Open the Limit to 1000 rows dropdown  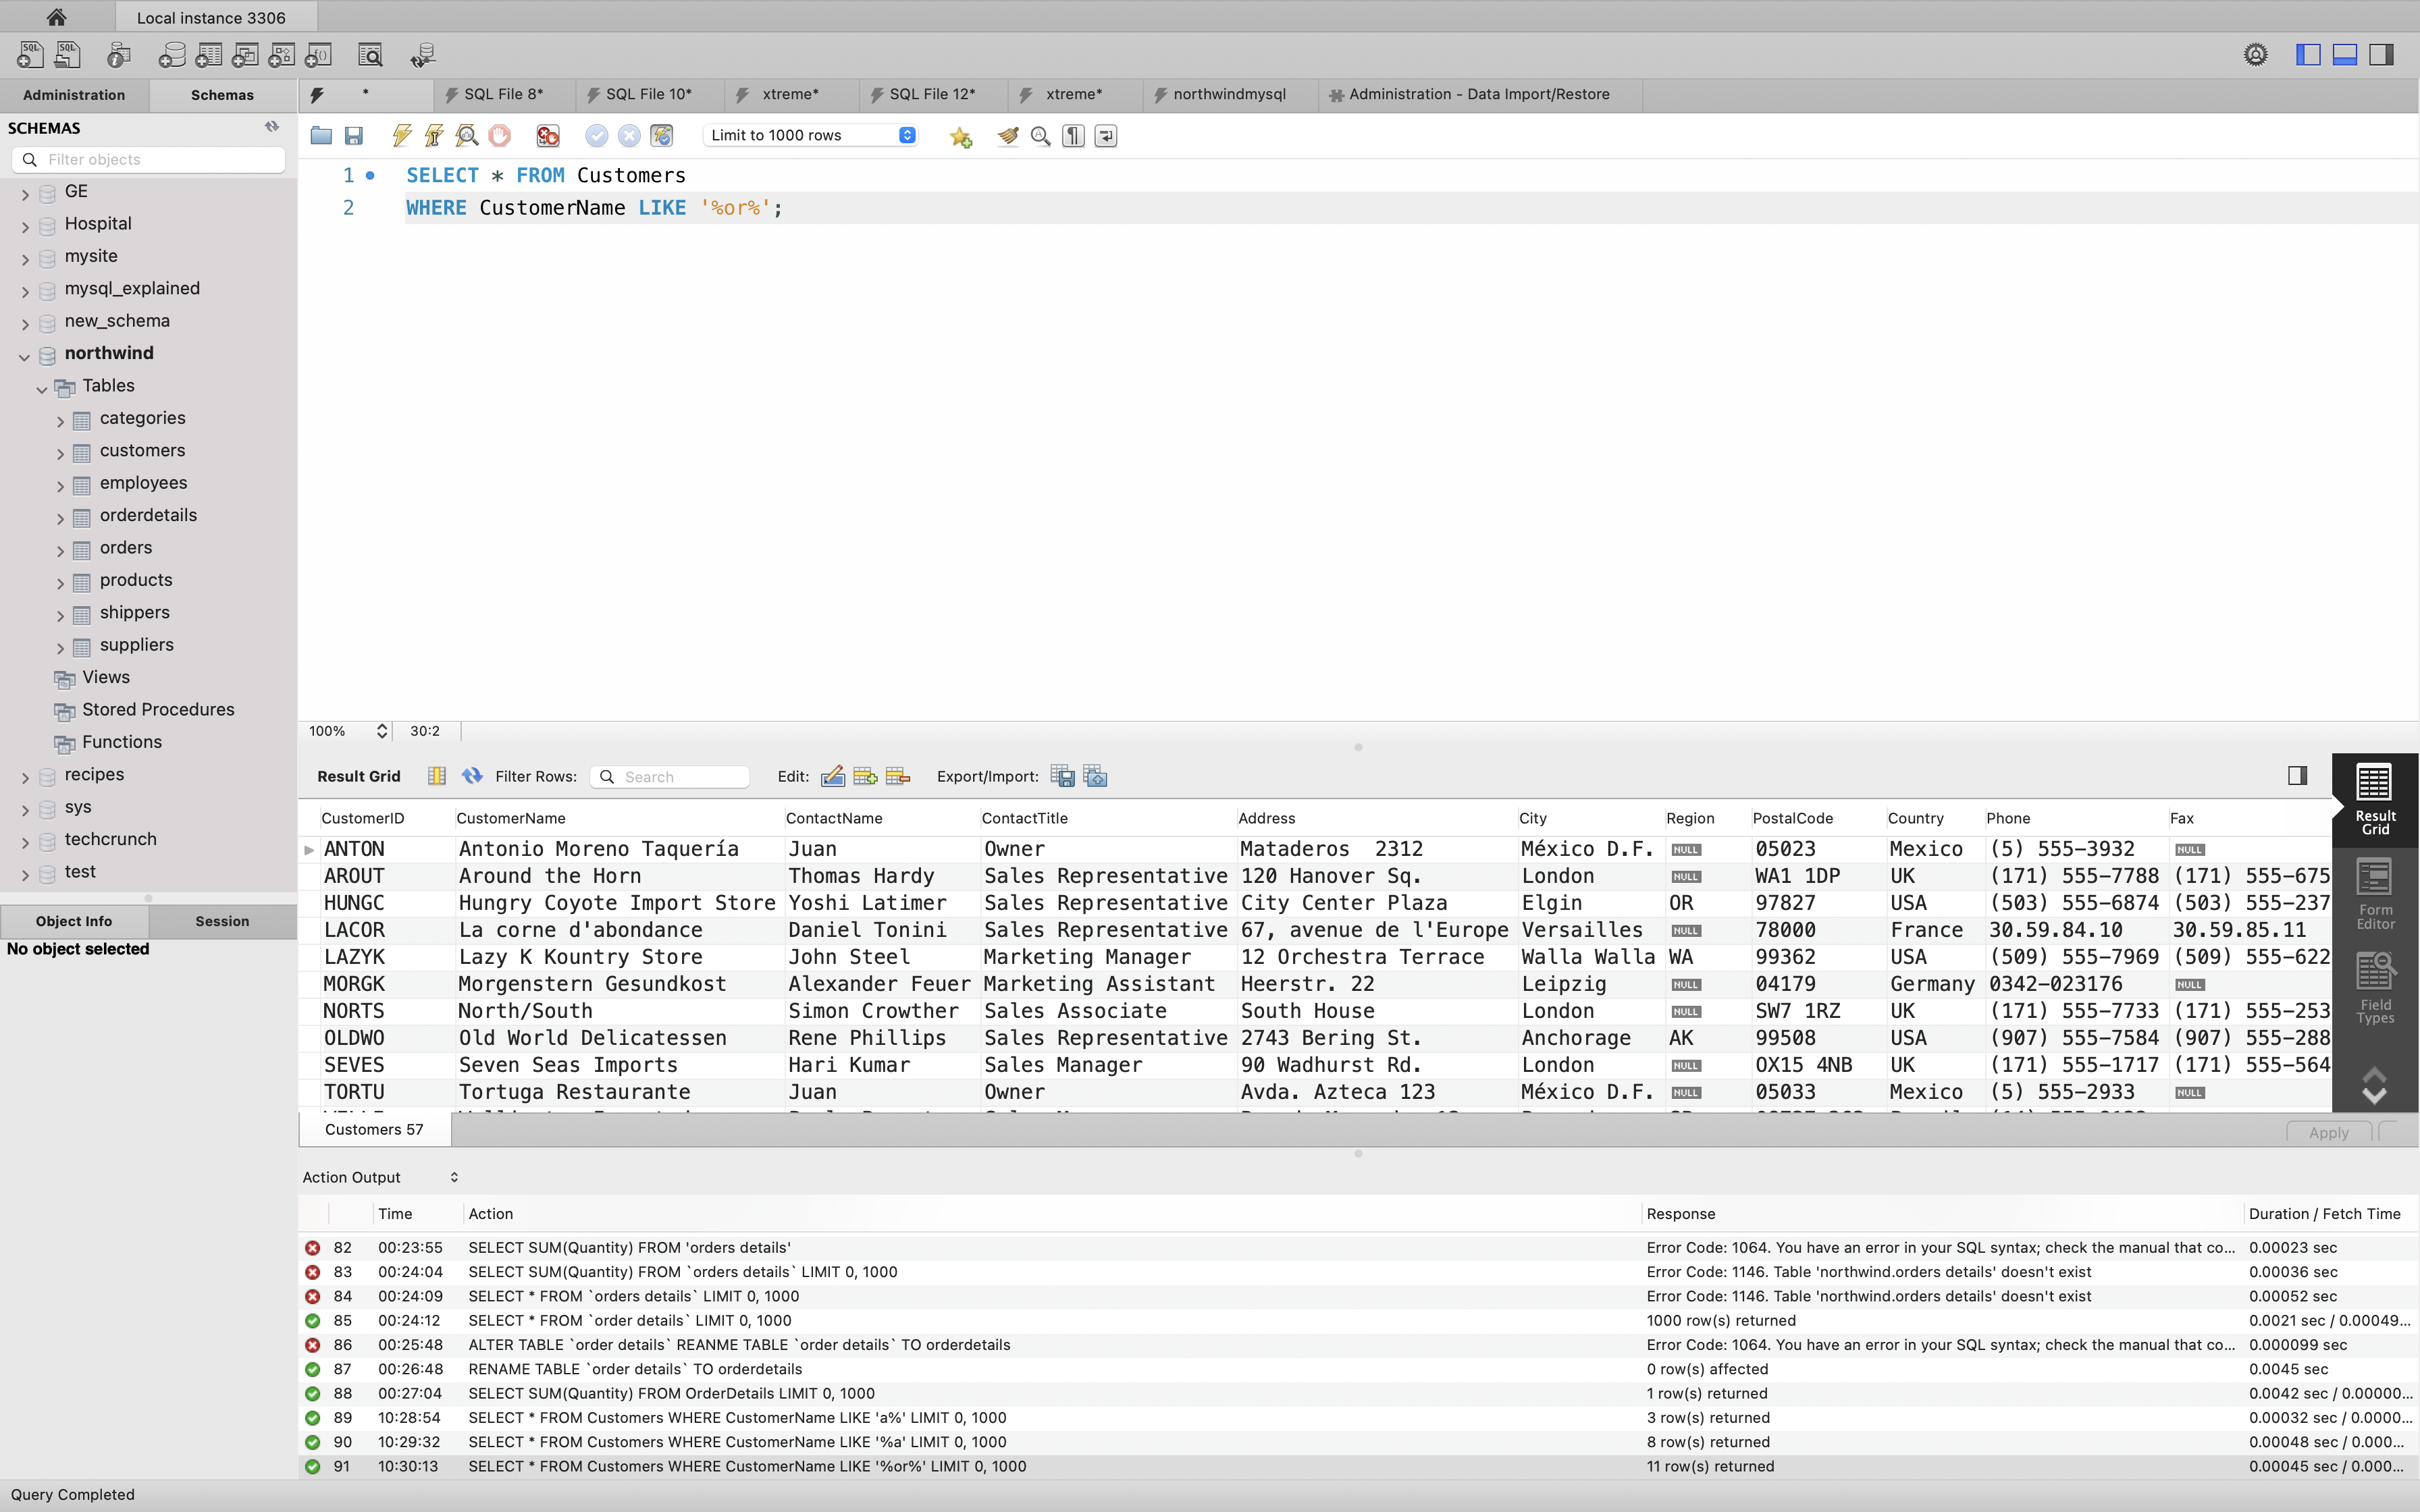click(810, 135)
